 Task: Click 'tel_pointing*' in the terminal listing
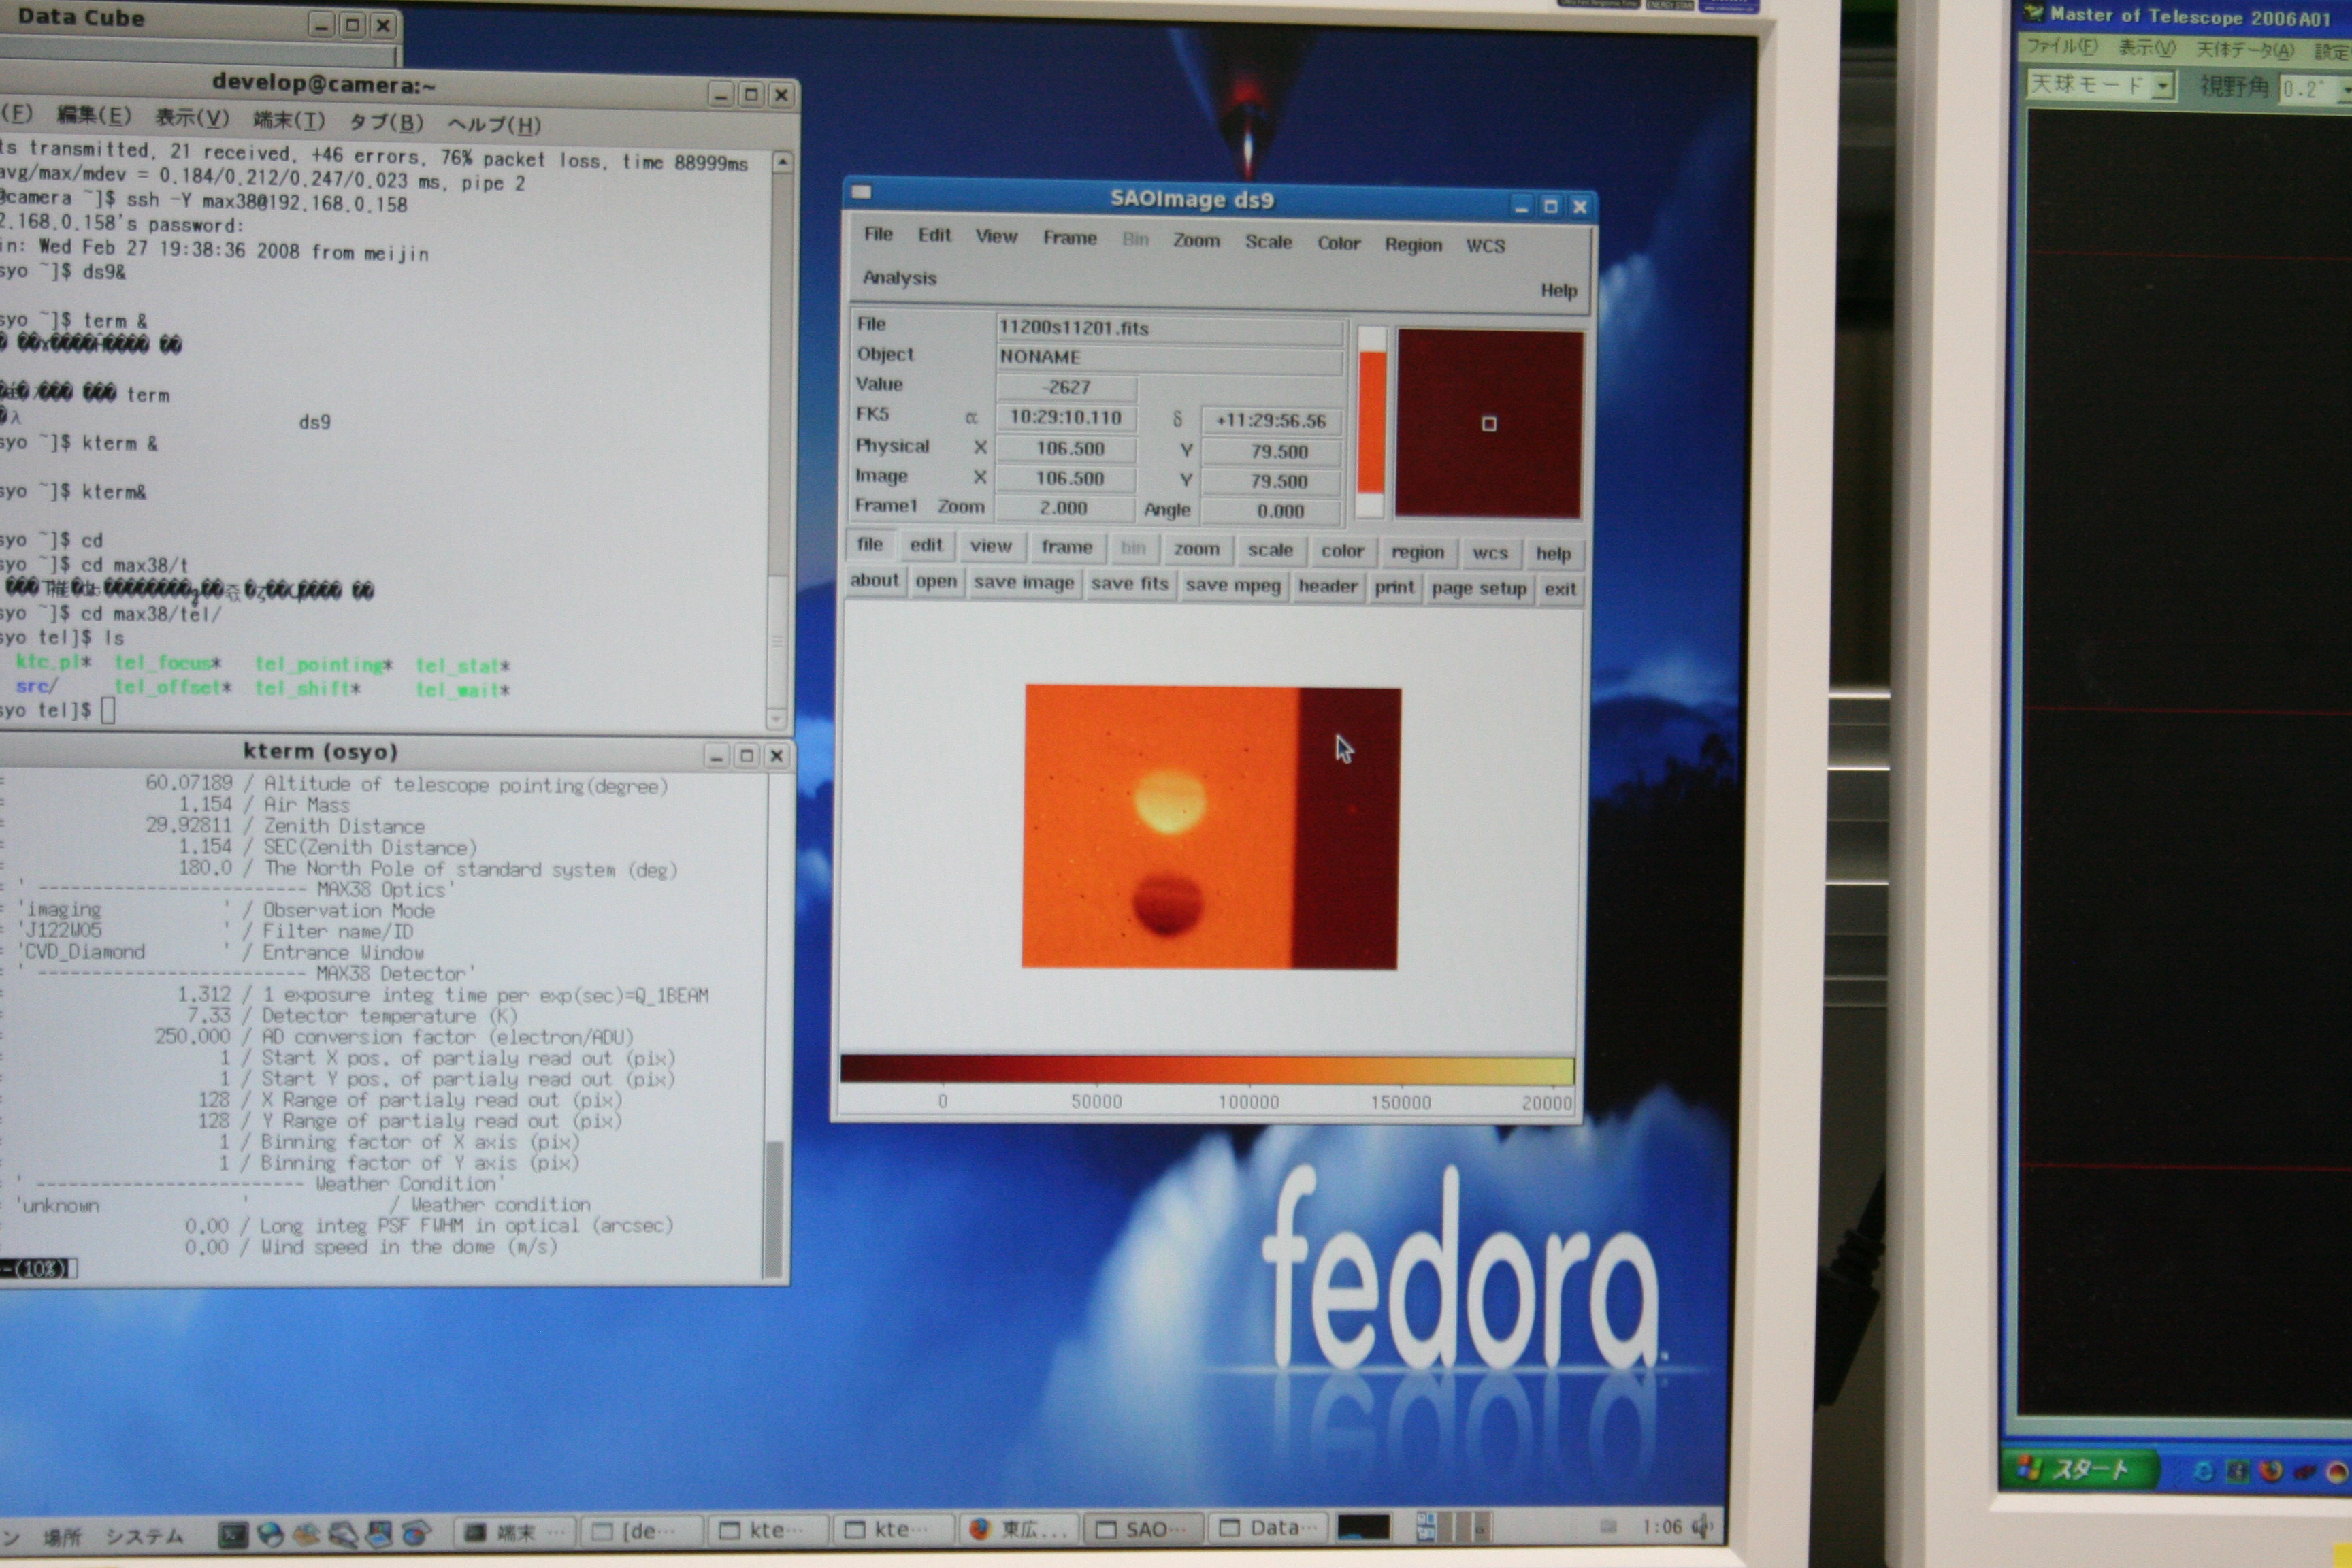click(x=323, y=664)
